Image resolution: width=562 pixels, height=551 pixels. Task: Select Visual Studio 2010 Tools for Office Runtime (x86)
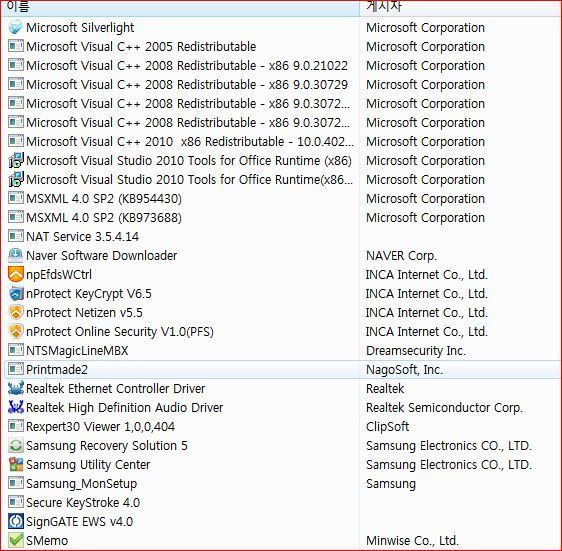click(x=189, y=161)
